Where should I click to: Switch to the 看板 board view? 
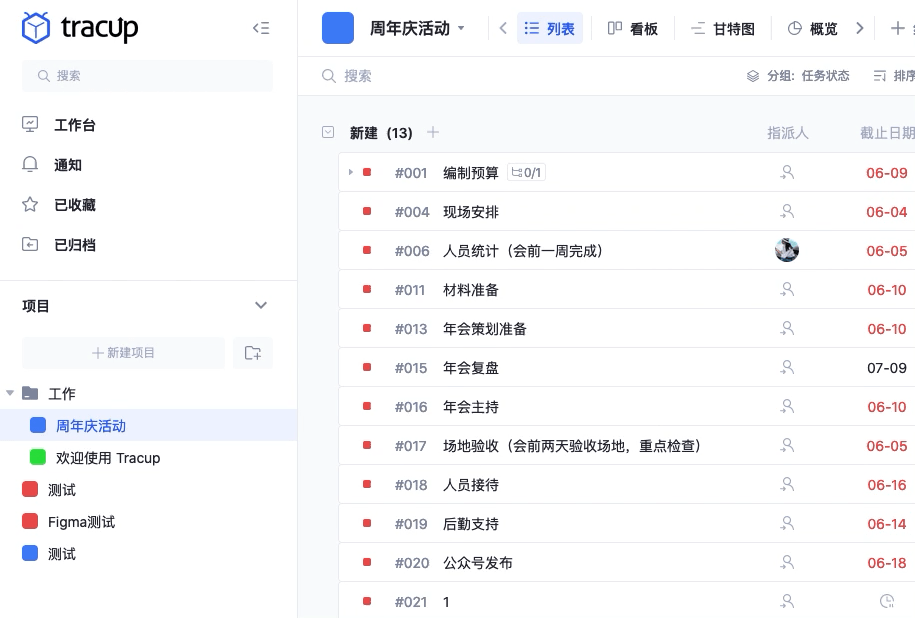[633, 28]
